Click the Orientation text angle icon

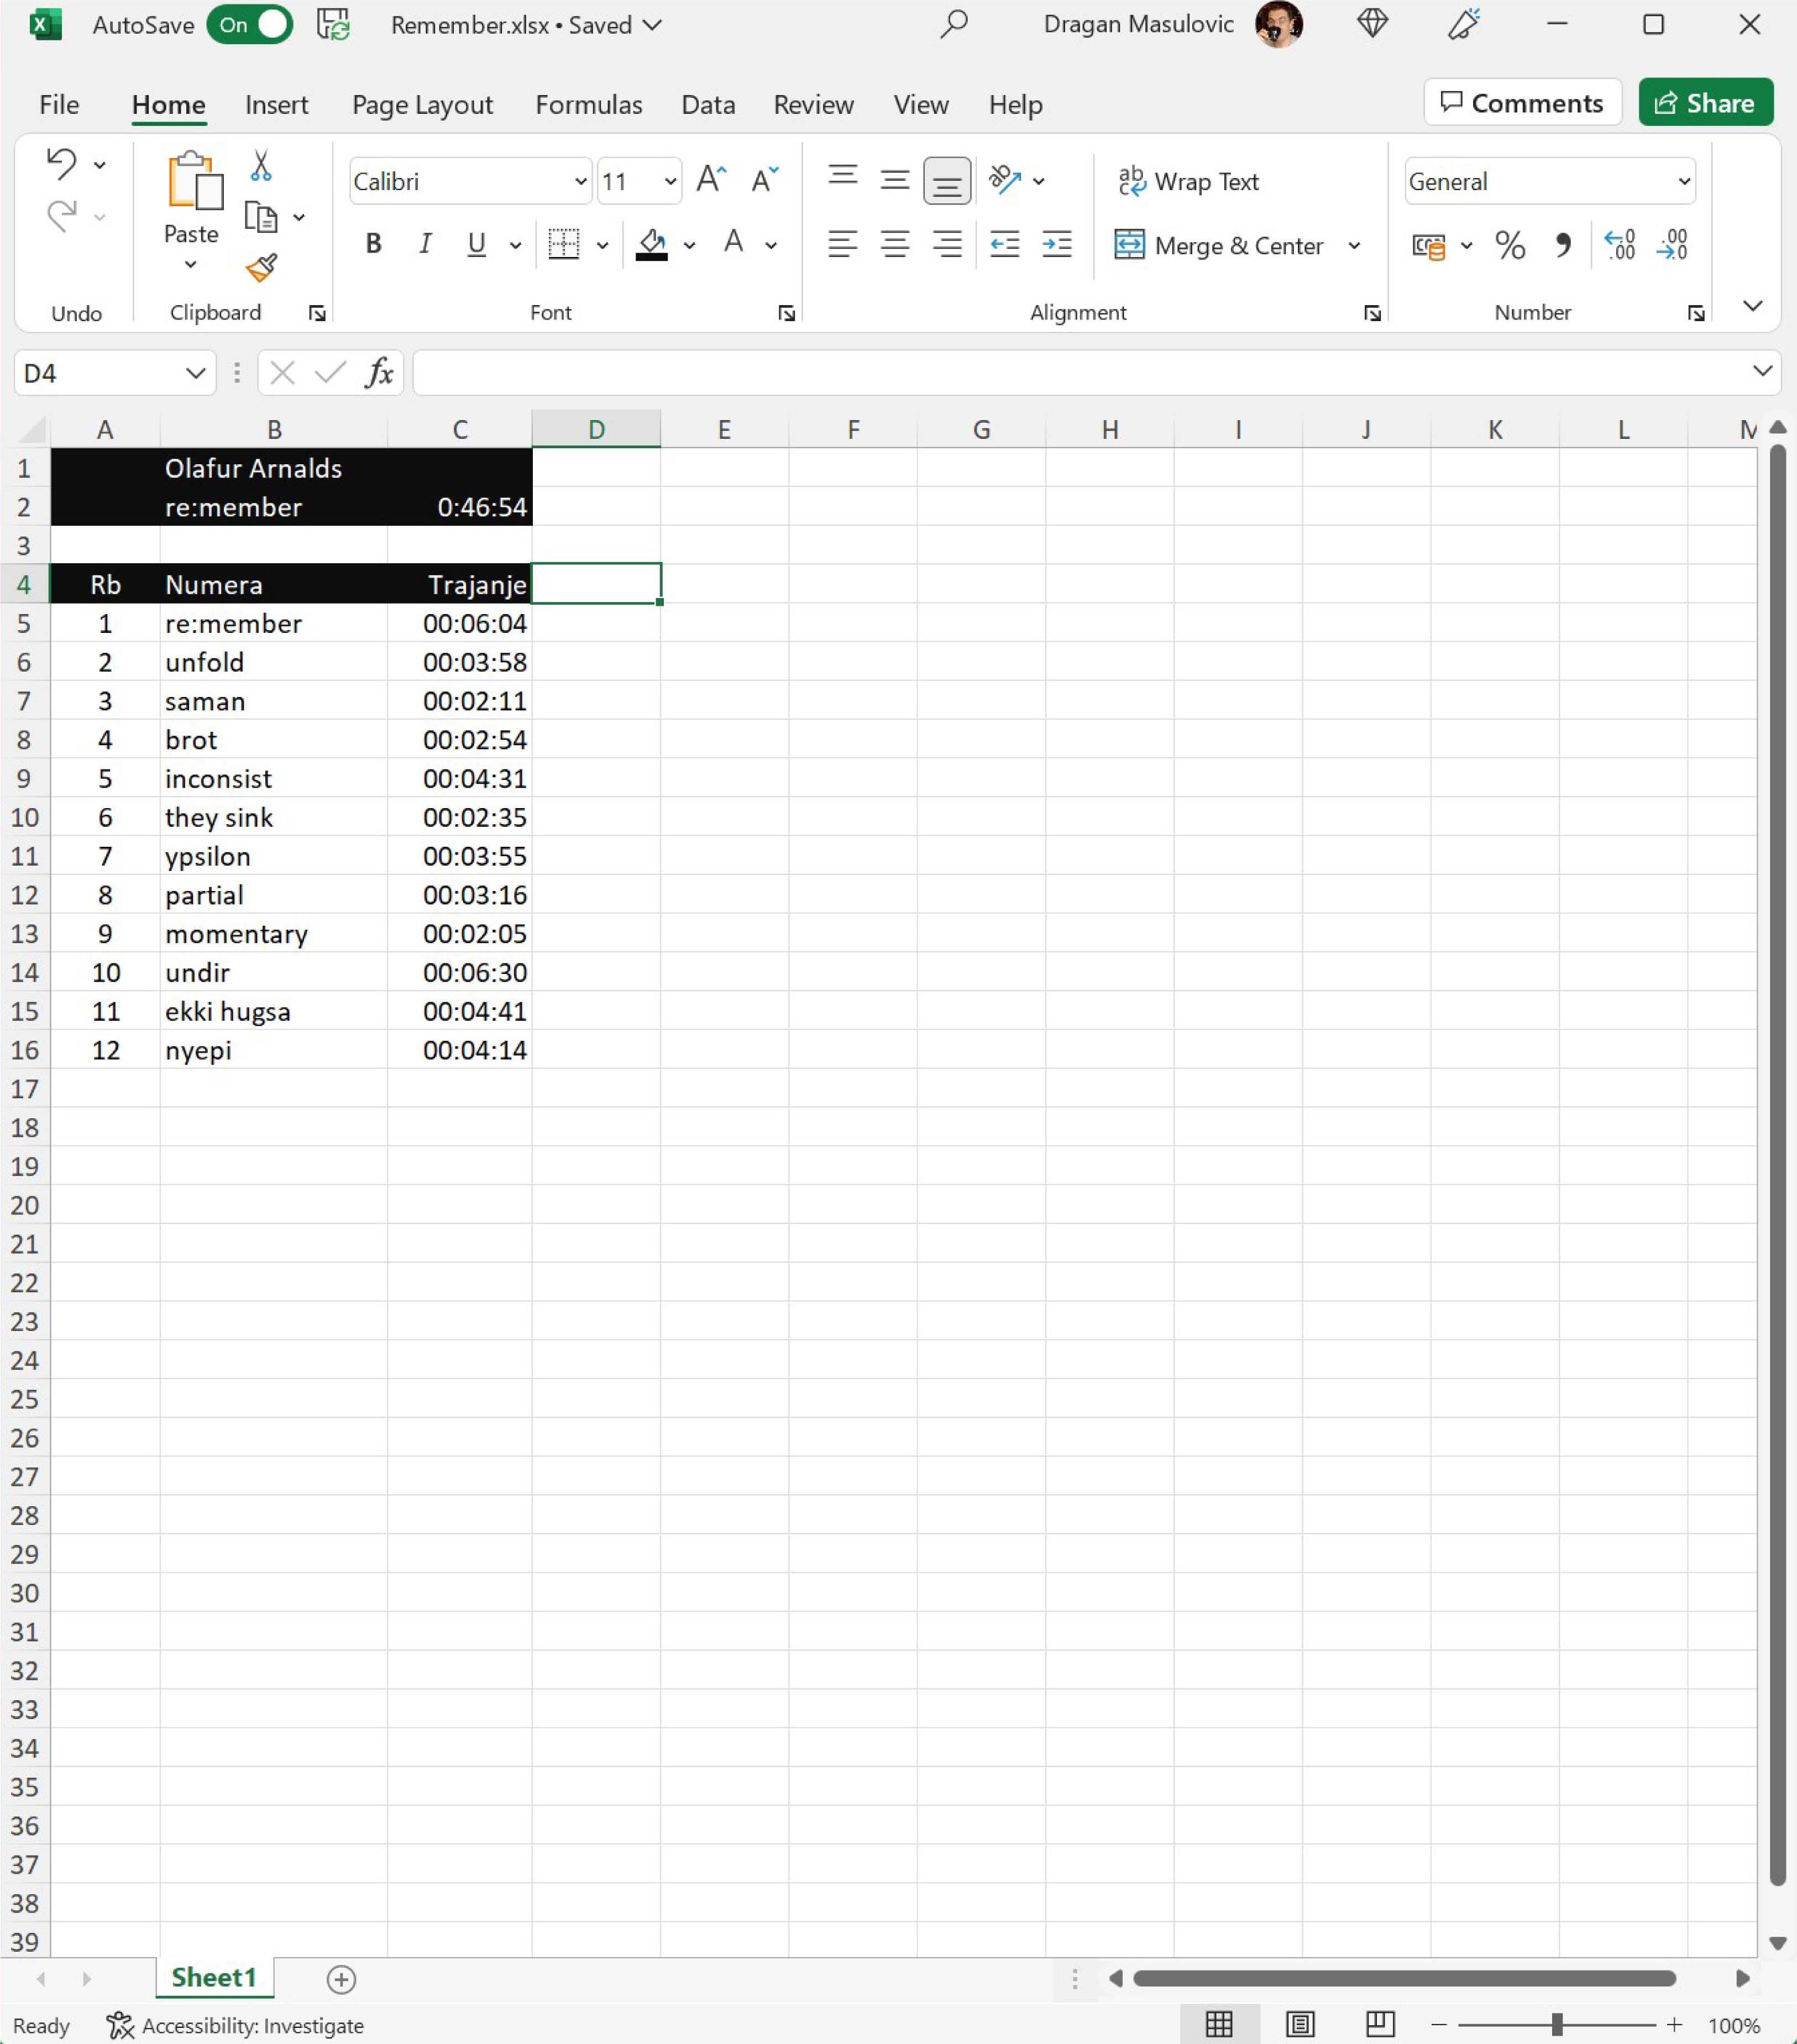point(1004,181)
